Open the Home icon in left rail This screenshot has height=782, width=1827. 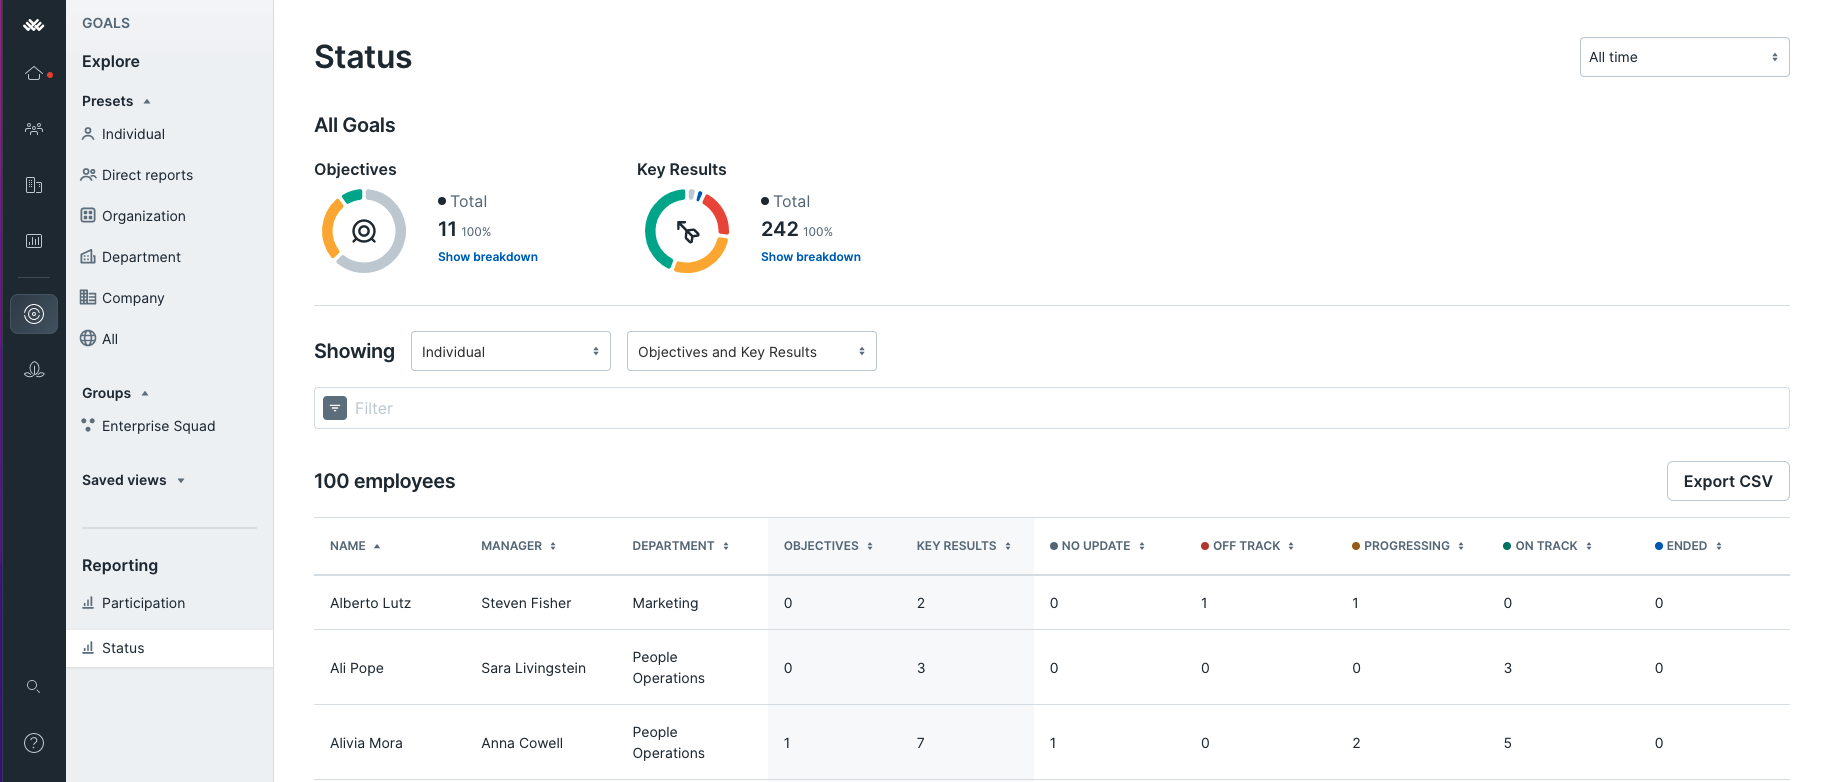coord(34,73)
